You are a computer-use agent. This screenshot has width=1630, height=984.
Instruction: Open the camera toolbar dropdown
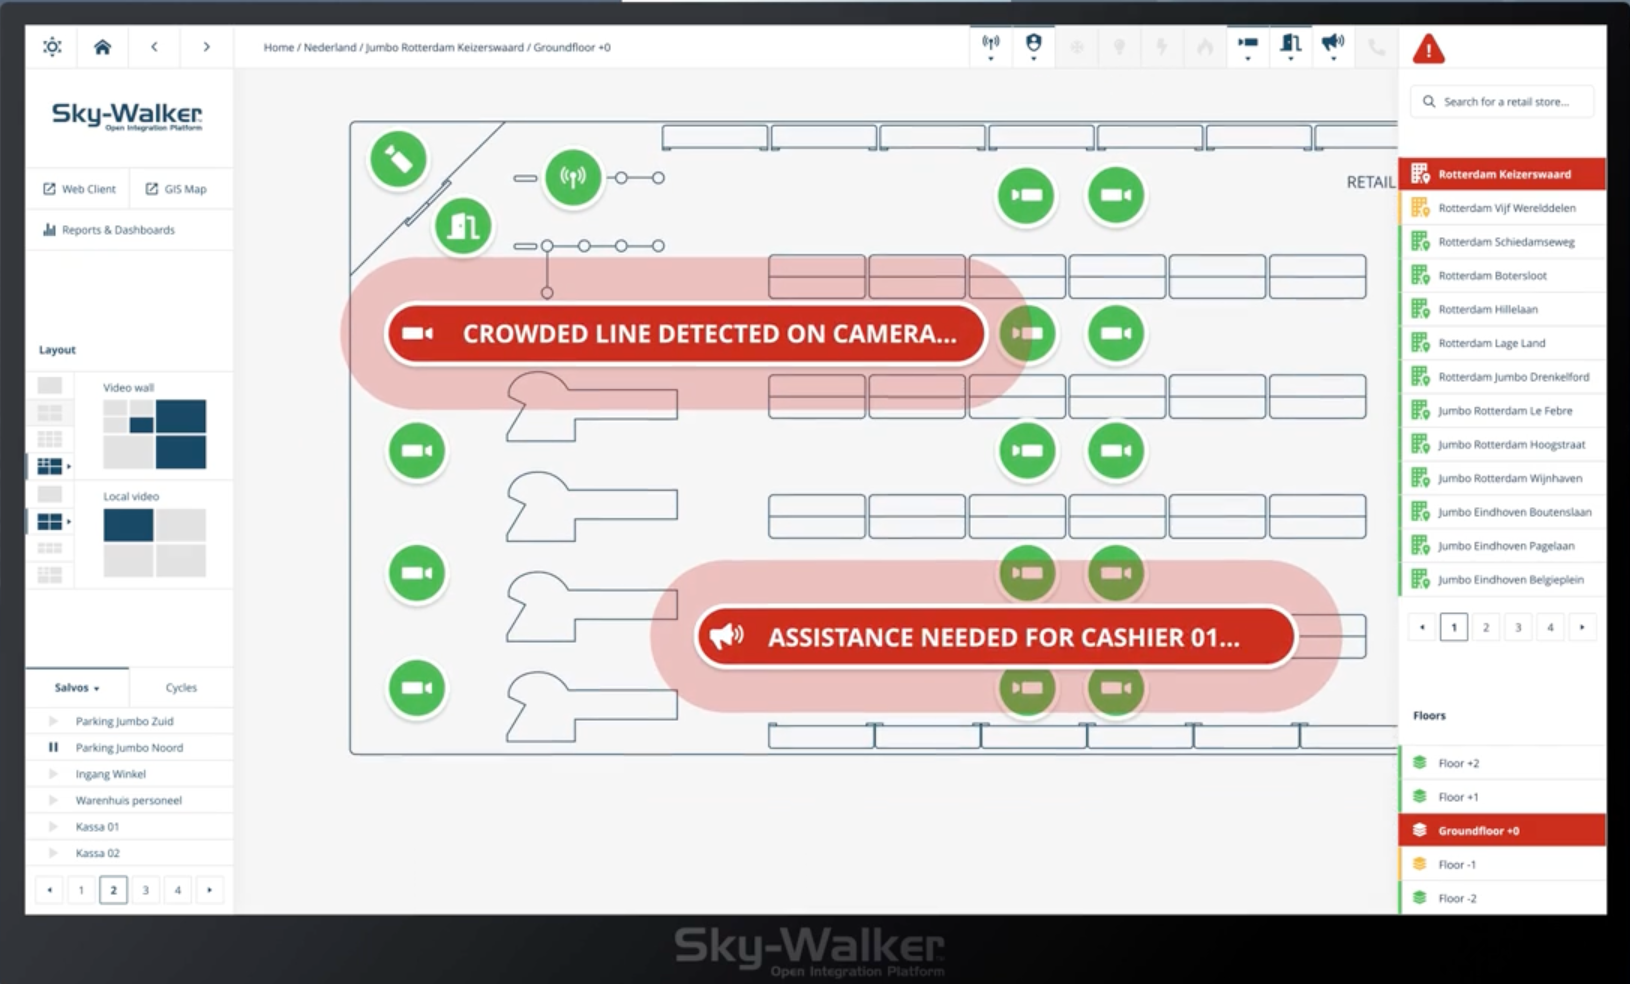tap(1248, 46)
